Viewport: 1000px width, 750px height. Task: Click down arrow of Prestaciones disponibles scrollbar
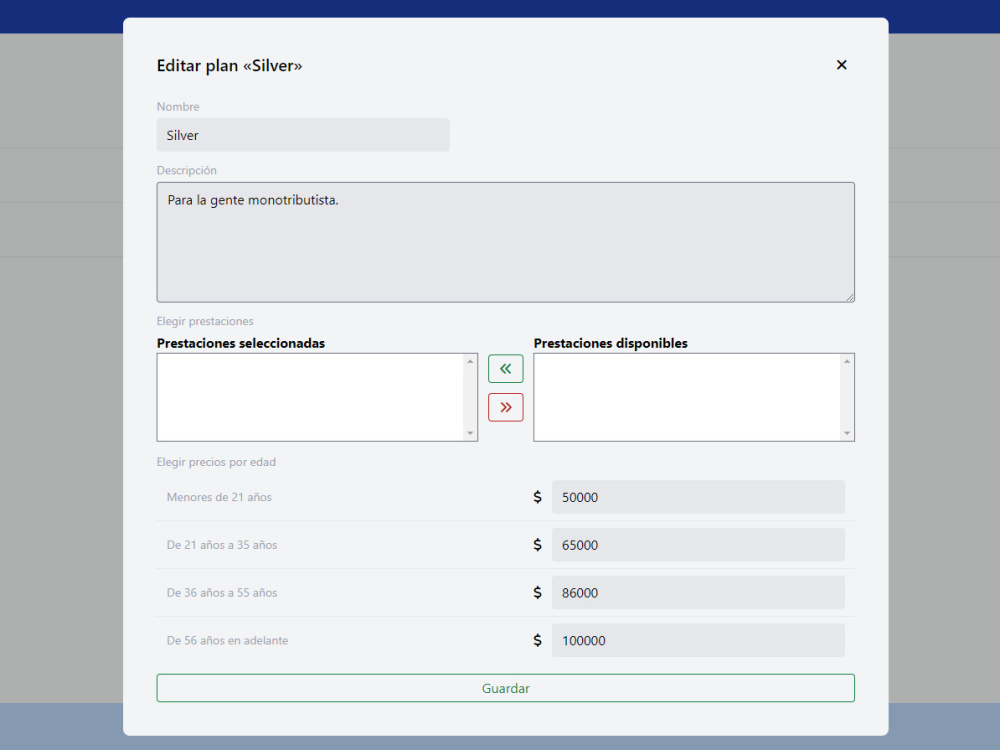pyautogui.click(x=847, y=433)
